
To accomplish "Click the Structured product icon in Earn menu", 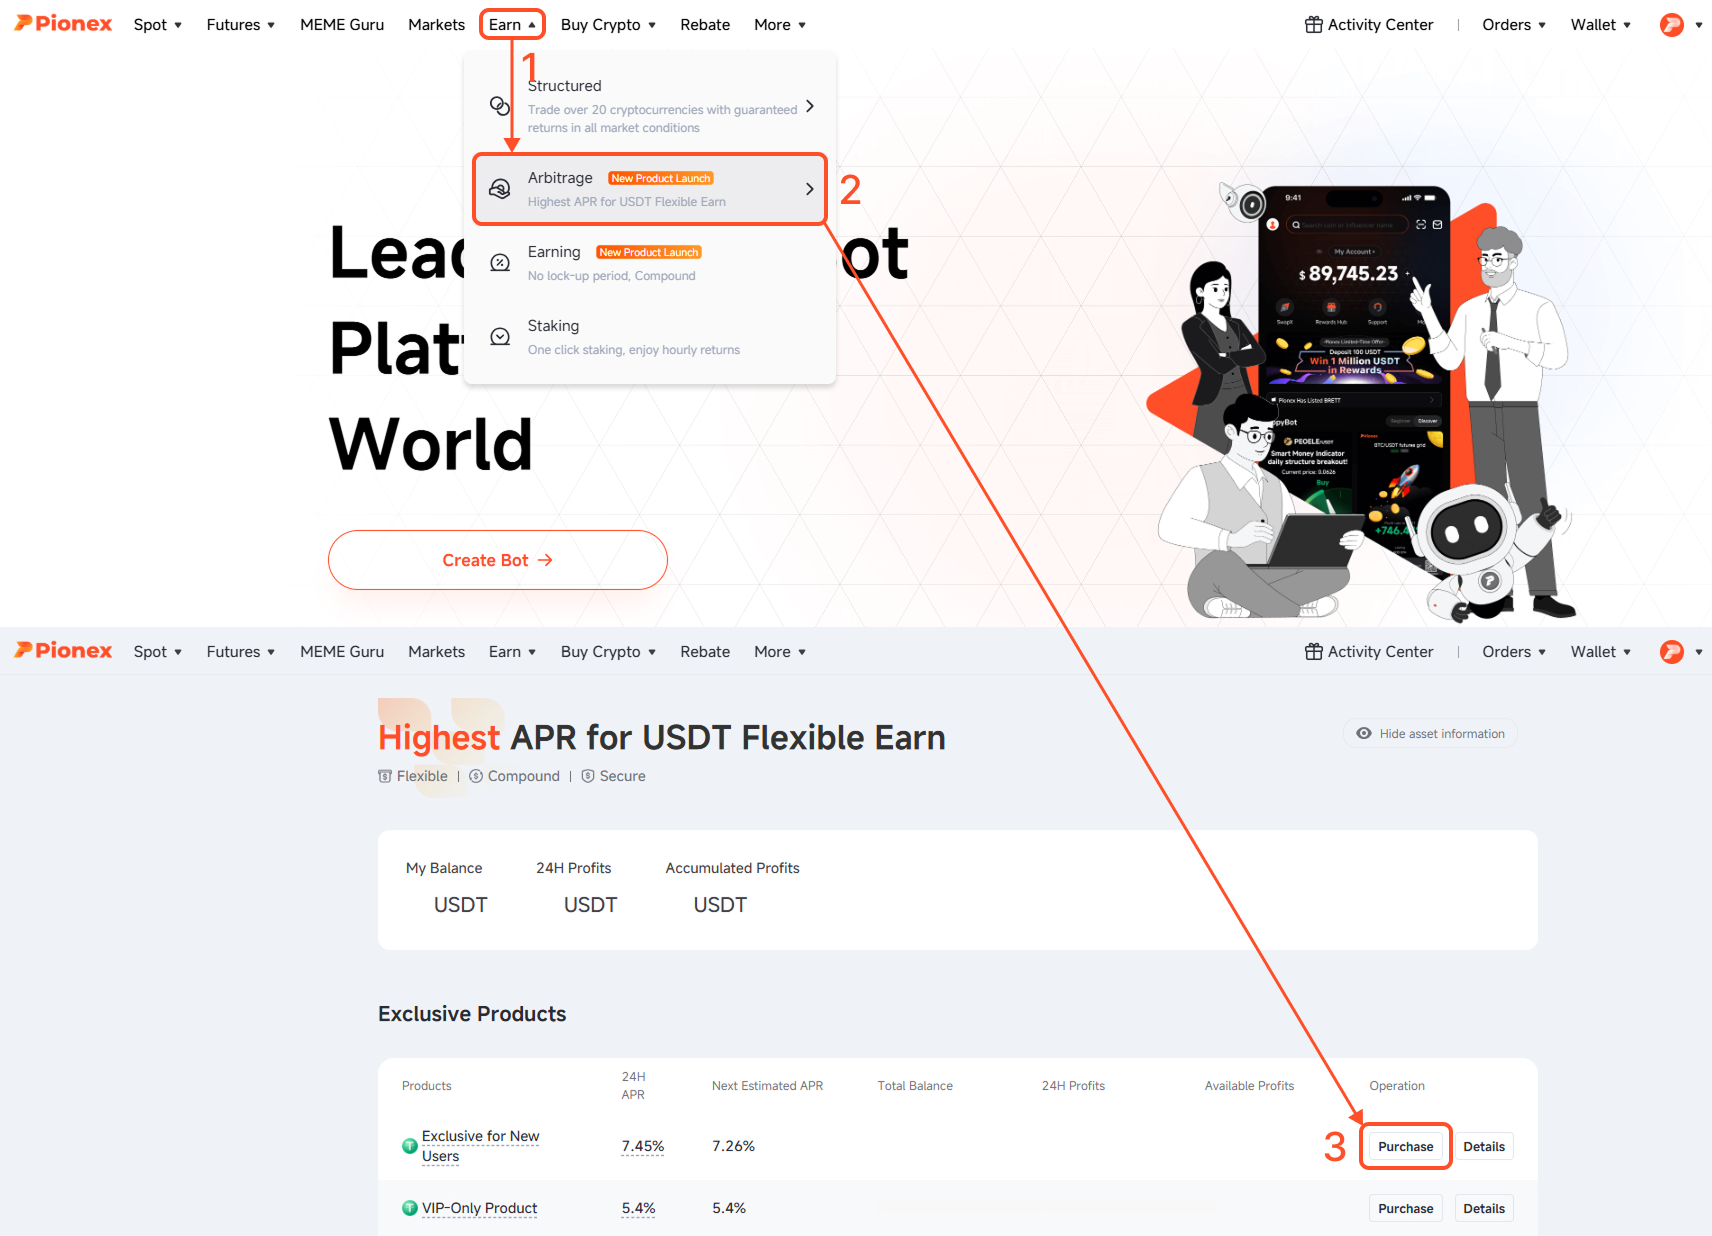I will [x=500, y=105].
